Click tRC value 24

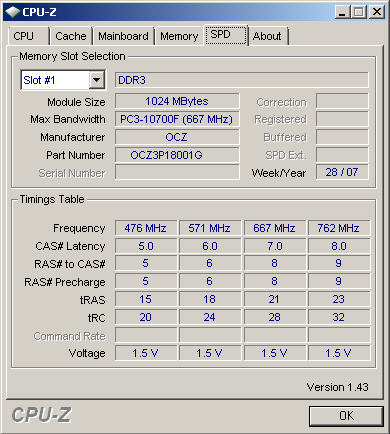coord(210,317)
